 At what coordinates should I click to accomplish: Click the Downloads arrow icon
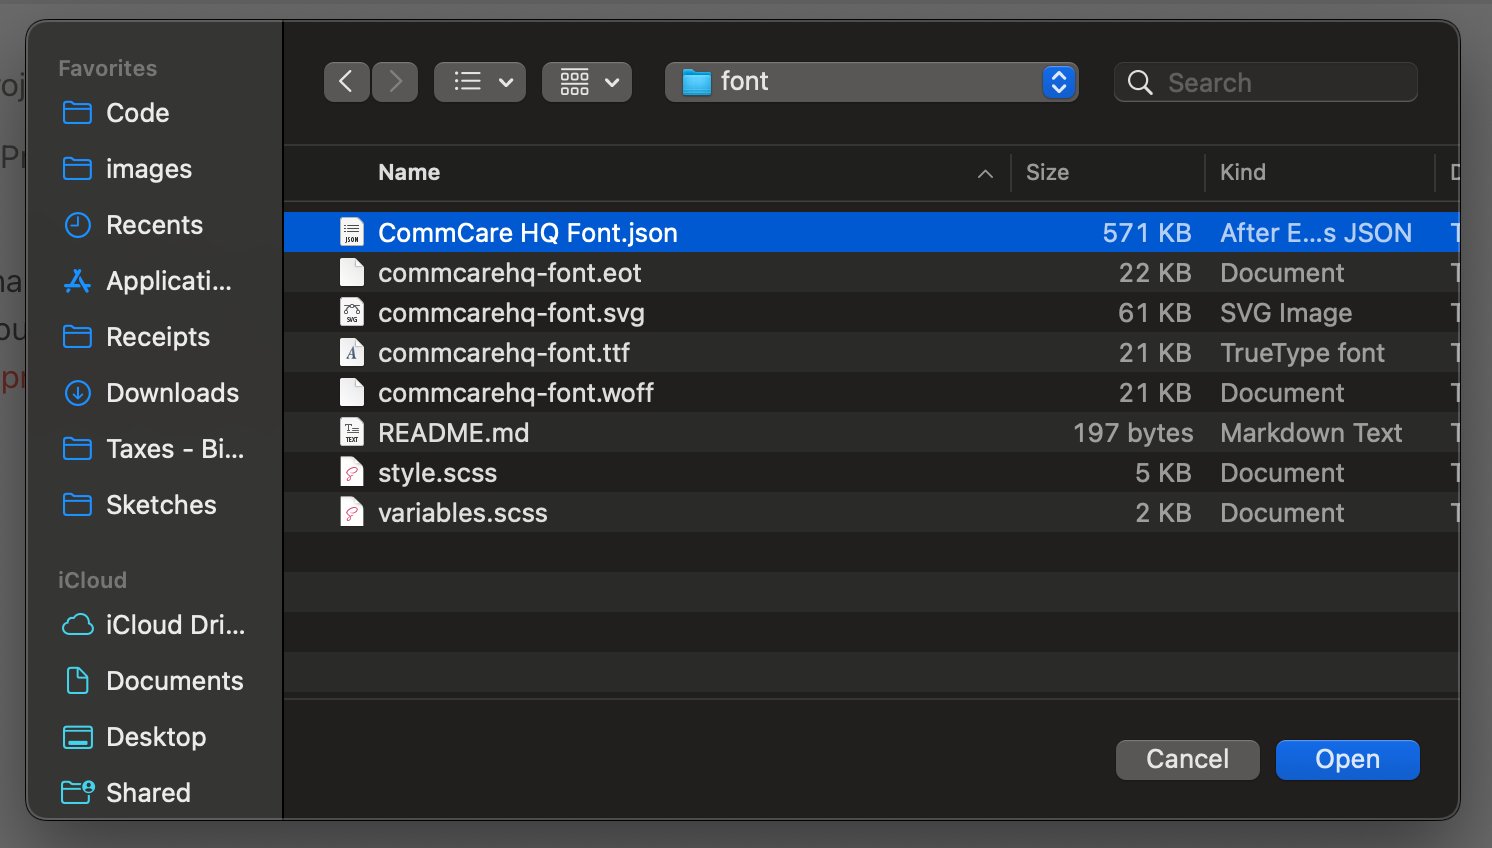(77, 393)
